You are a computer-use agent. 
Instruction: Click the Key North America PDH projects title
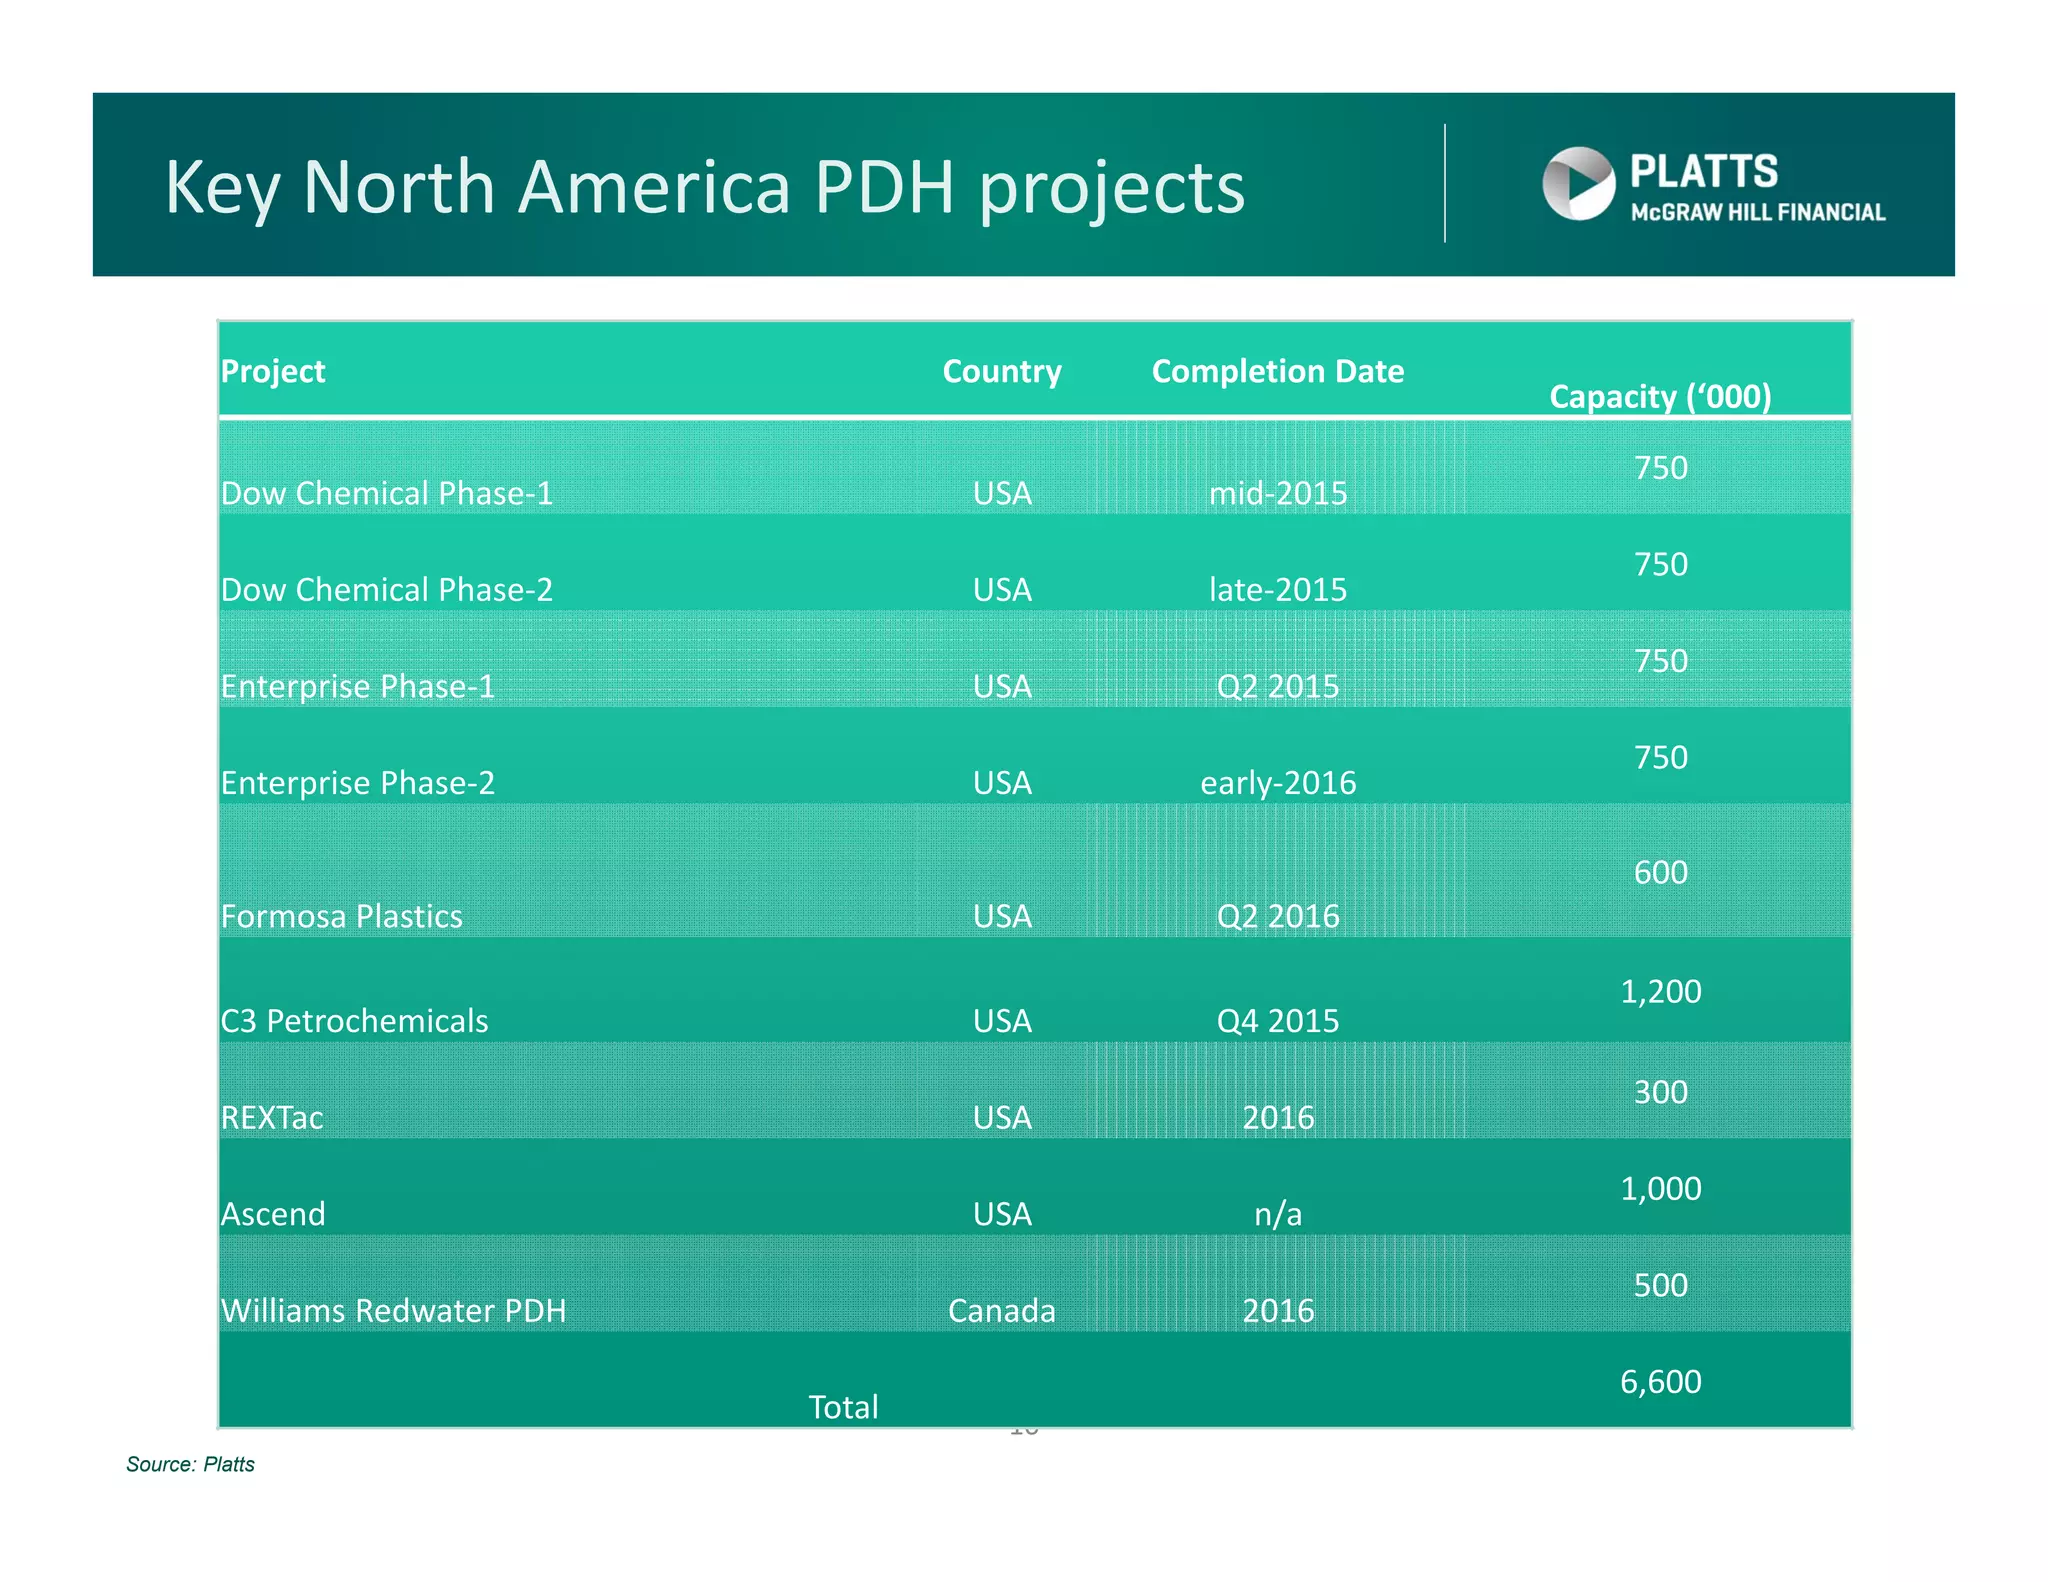pyautogui.click(x=704, y=187)
